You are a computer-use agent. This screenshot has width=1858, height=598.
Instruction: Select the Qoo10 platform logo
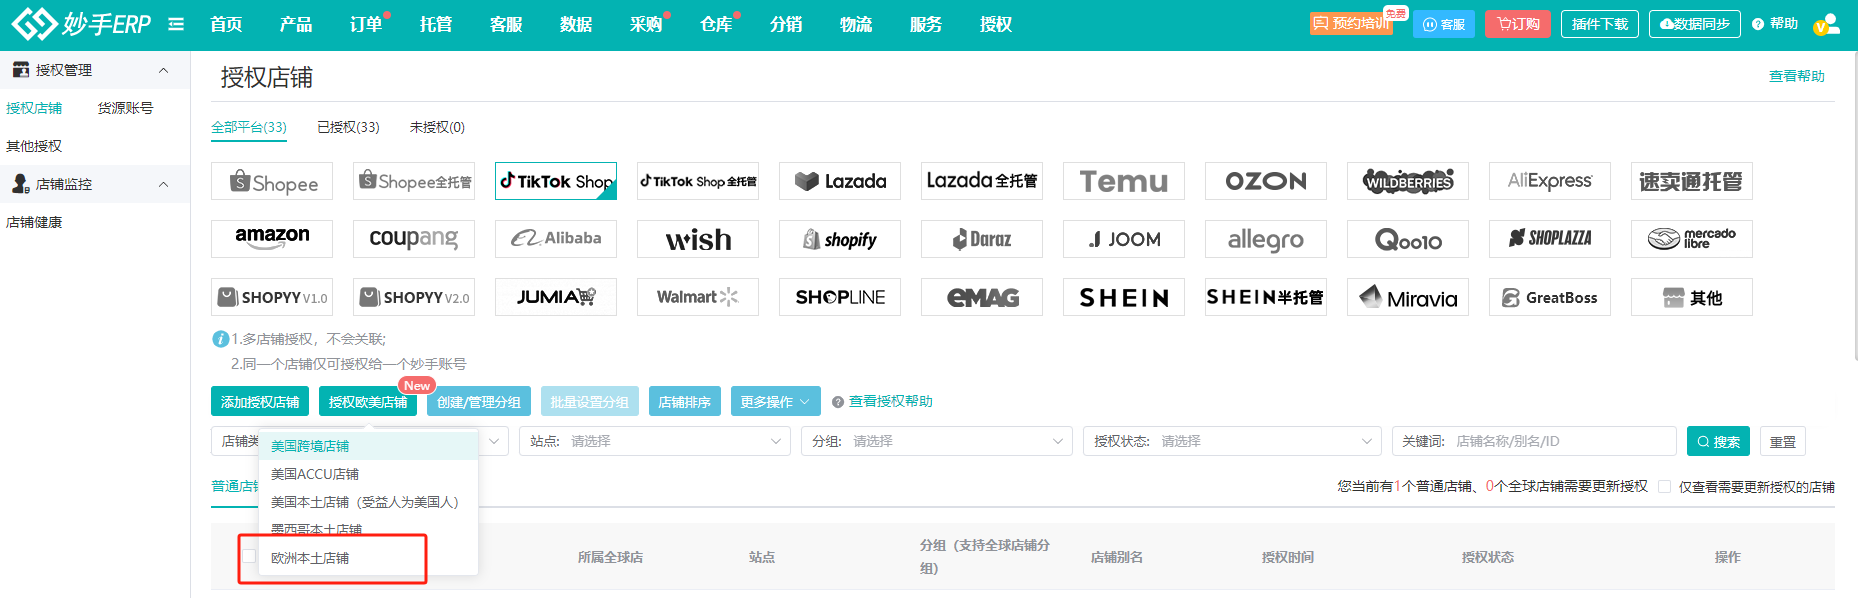(1408, 239)
